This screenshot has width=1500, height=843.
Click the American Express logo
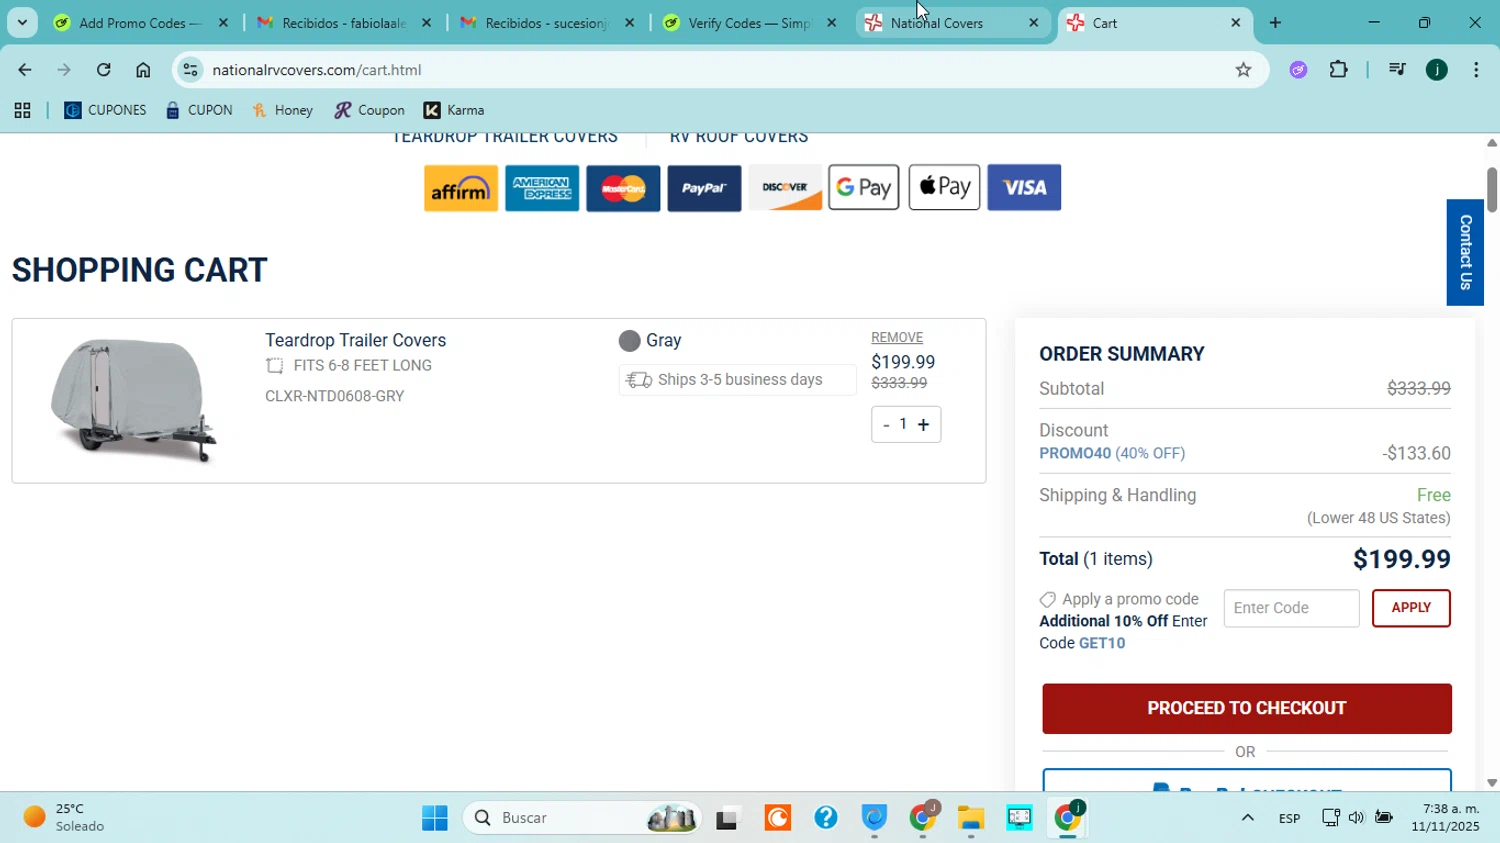pos(542,188)
